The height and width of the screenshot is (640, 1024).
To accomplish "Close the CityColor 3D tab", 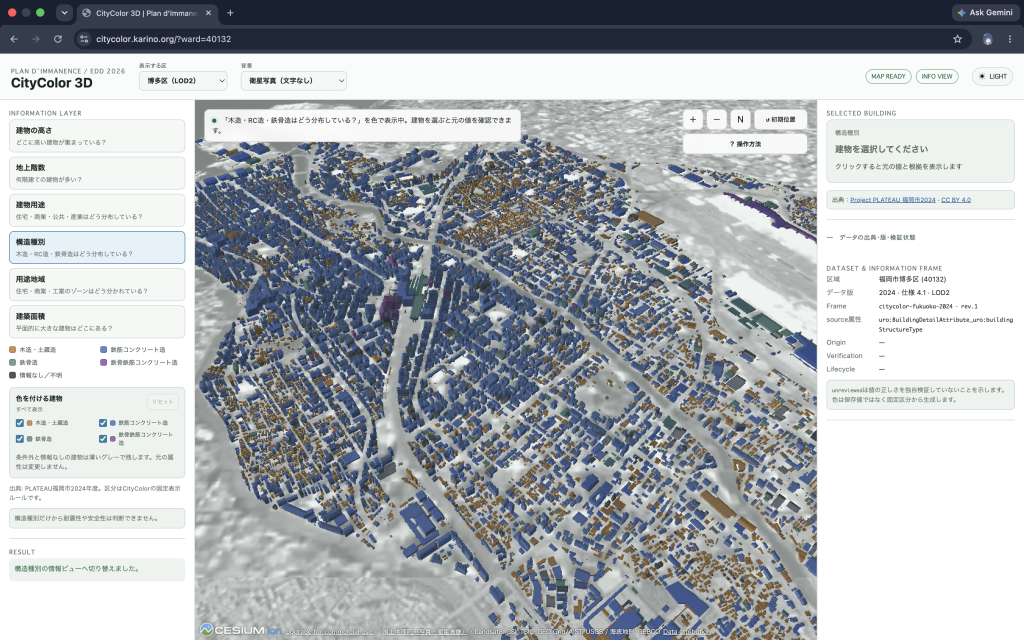I will pyautogui.click(x=208, y=12).
